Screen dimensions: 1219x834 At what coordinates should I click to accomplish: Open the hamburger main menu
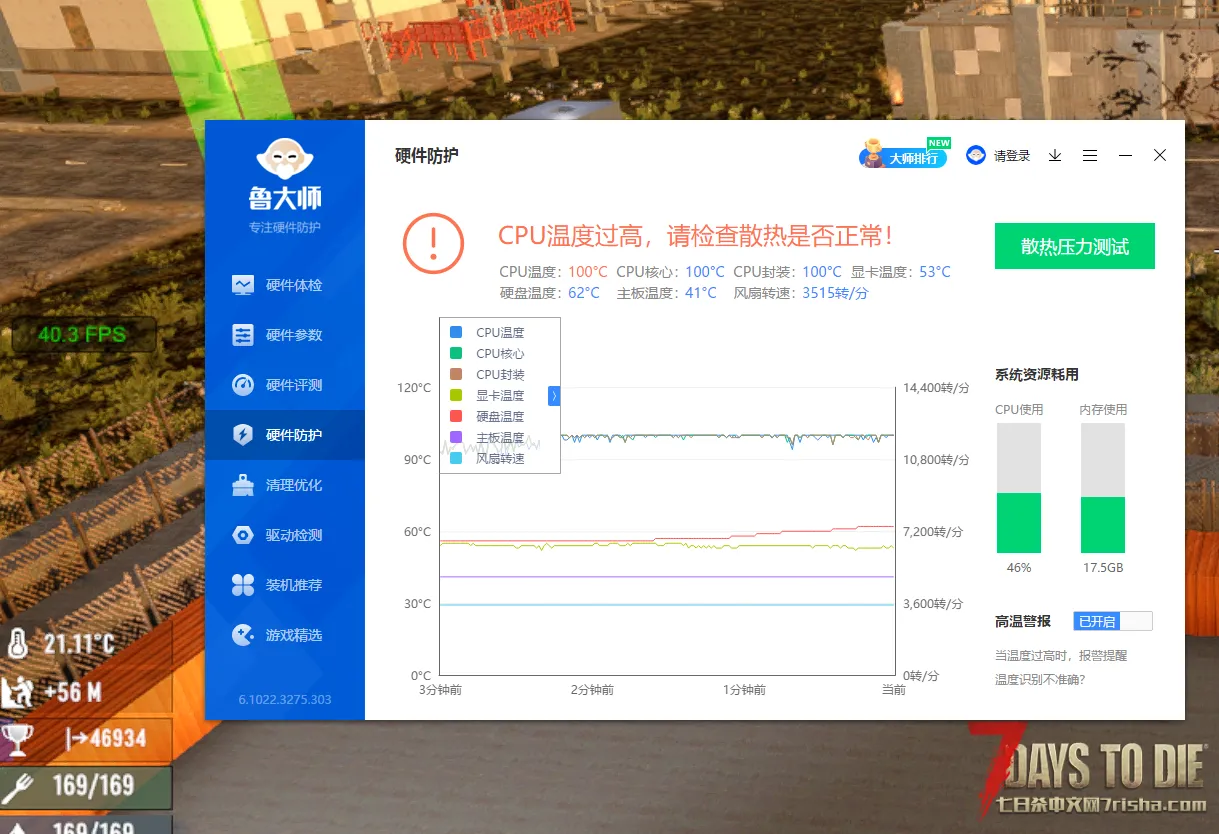[1090, 156]
